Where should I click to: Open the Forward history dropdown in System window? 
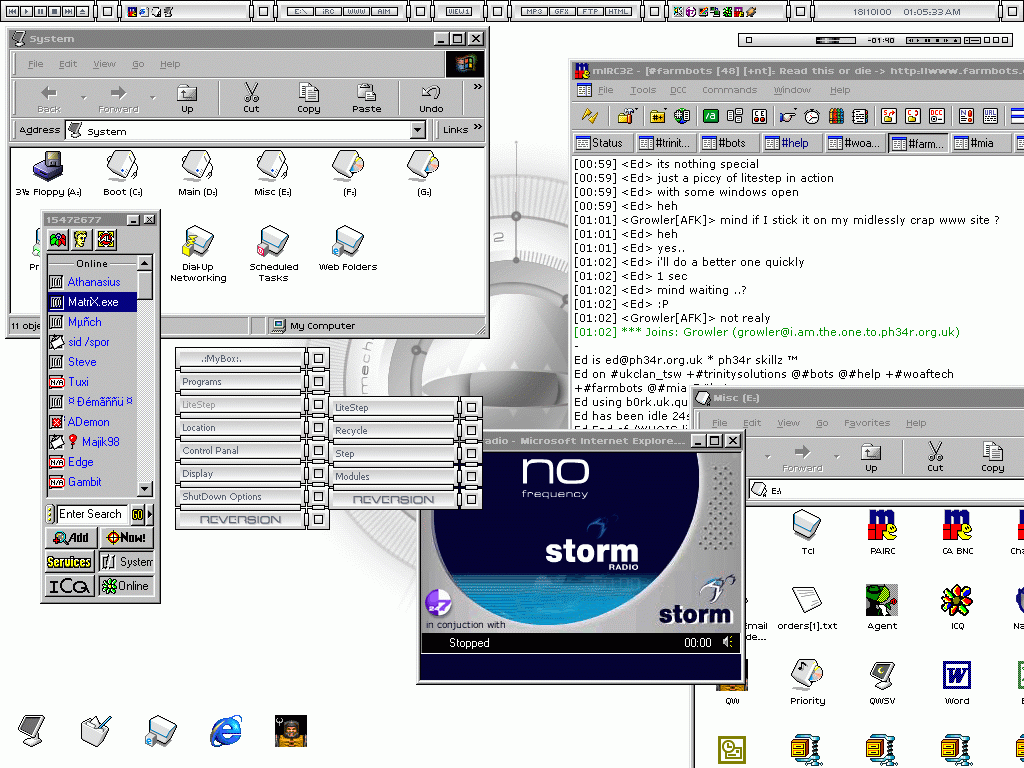[152, 98]
